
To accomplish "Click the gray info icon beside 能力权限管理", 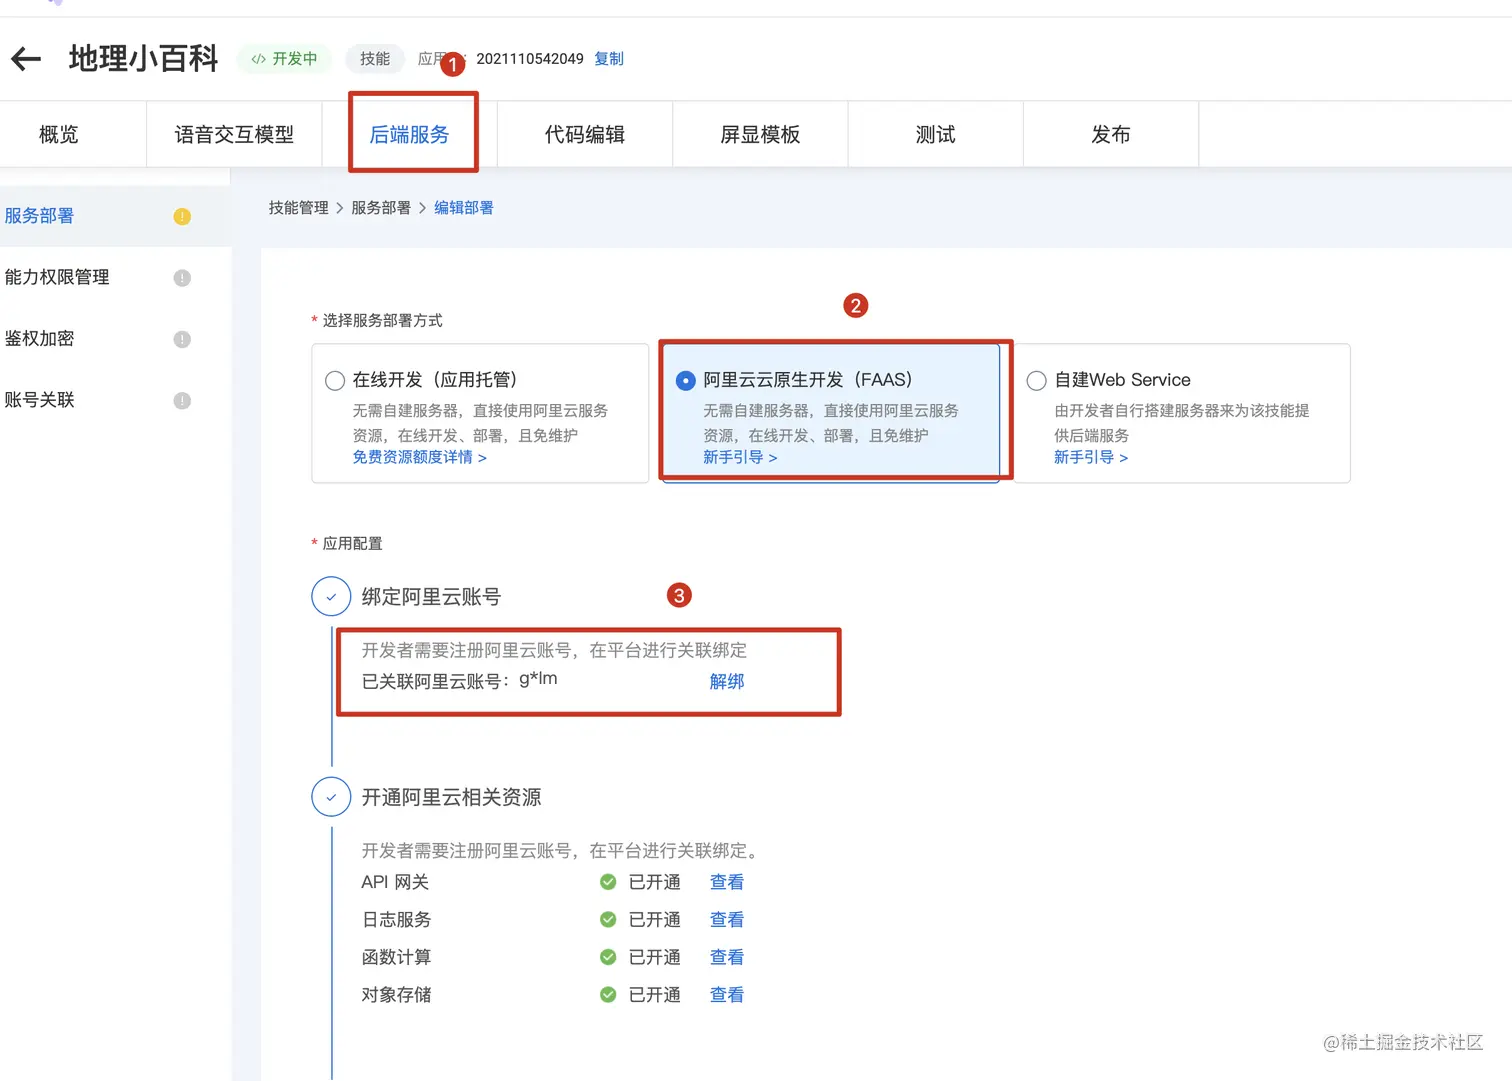I will pos(182,278).
